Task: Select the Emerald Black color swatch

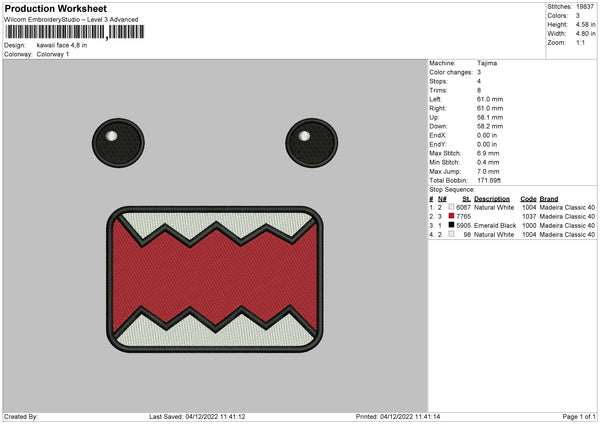Action: [452, 226]
